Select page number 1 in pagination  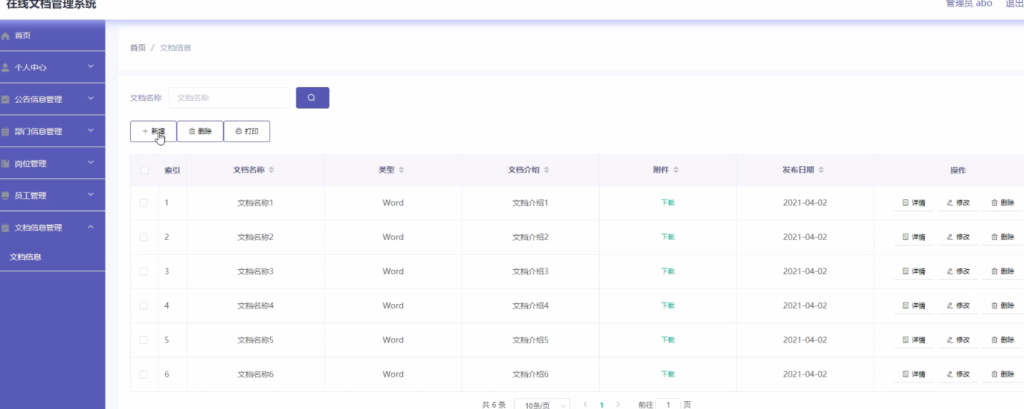pyautogui.click(x=601, y=405)
